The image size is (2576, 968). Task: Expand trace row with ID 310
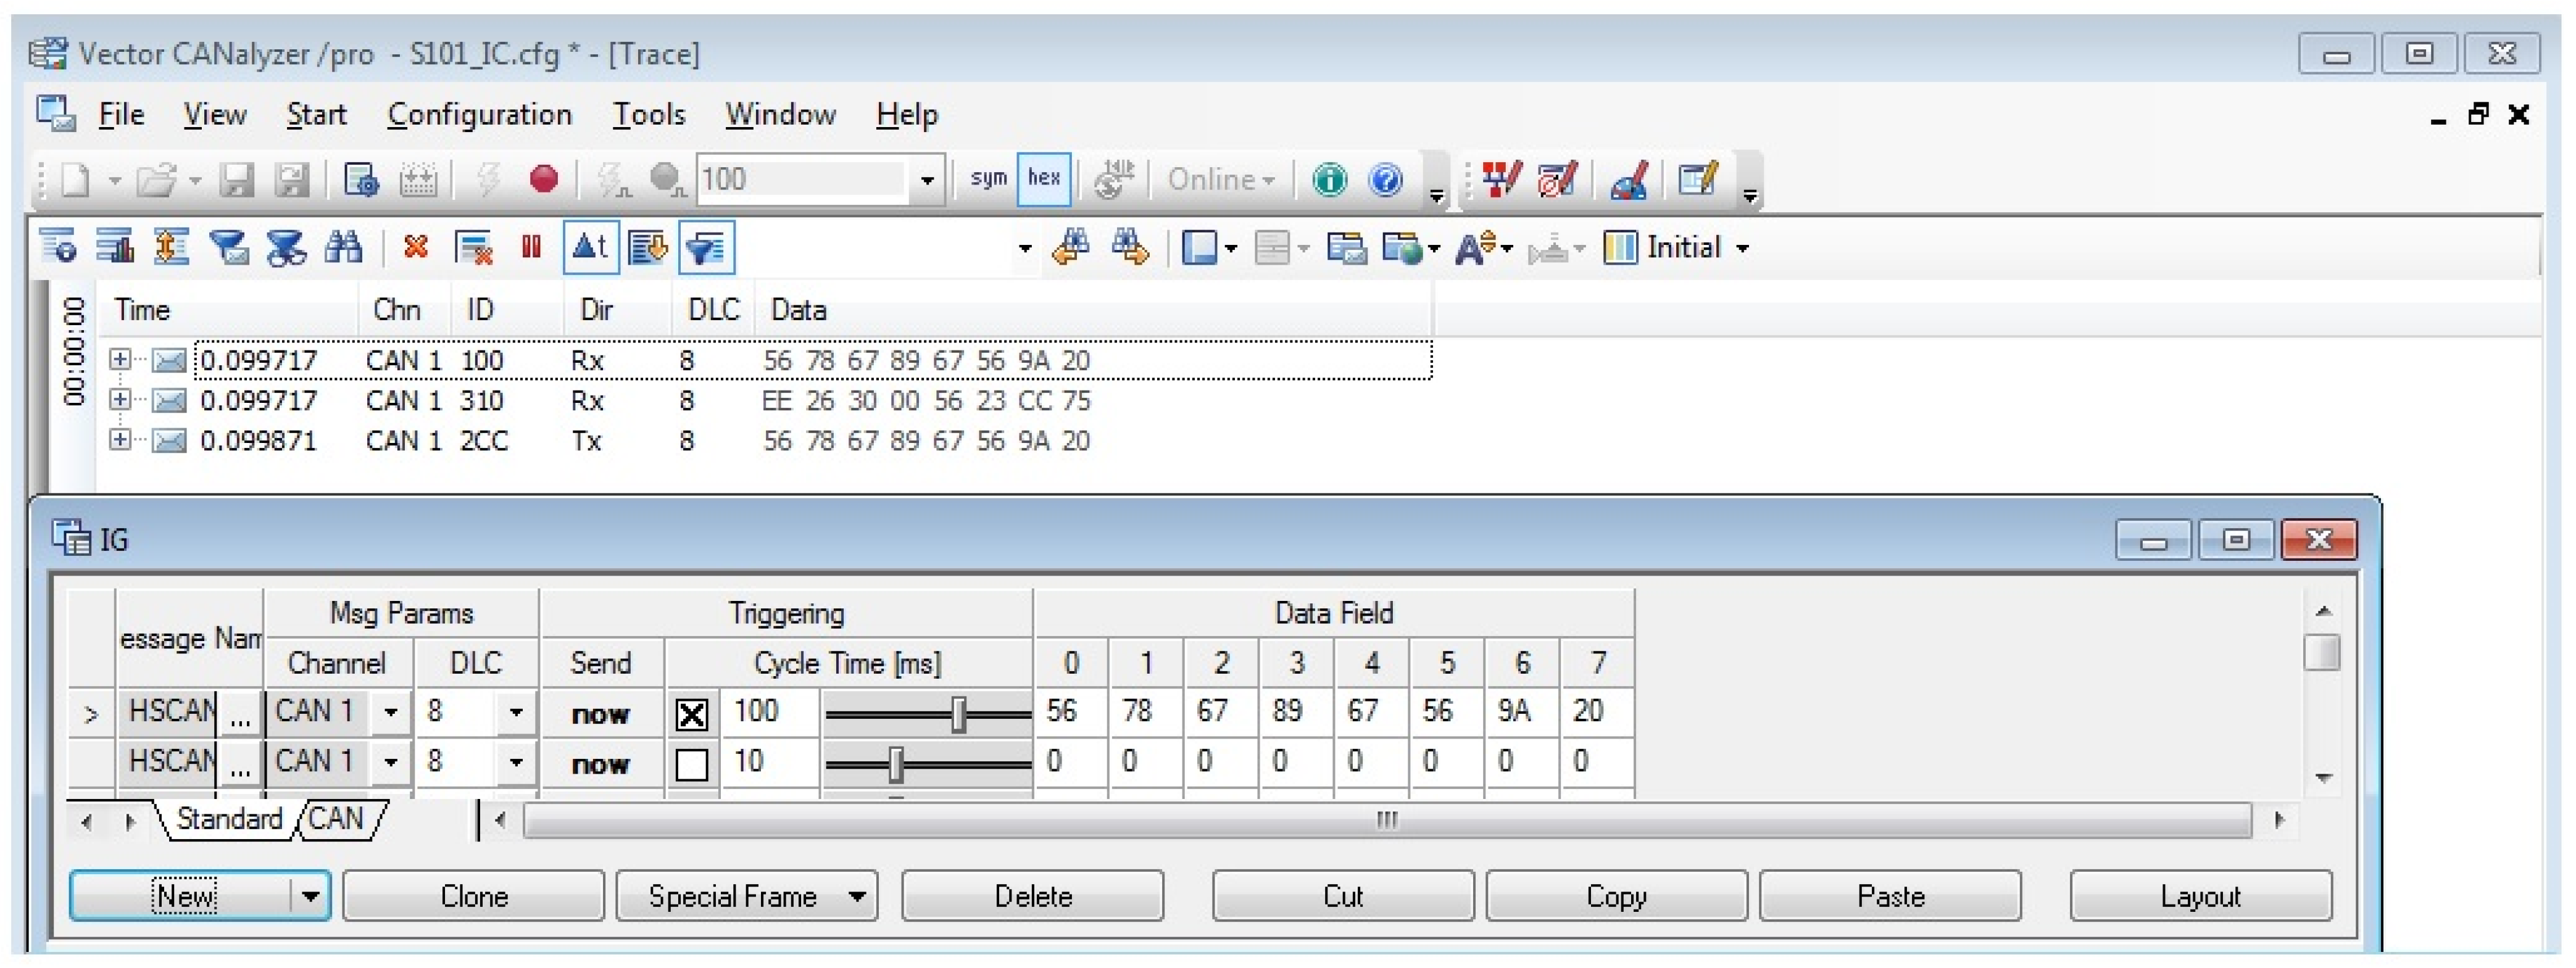[120, 399]
